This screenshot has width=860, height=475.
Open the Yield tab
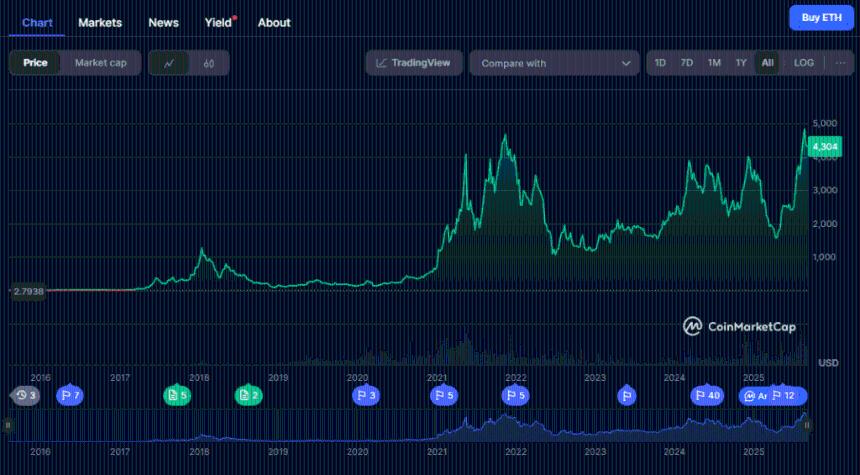(218, 22)
